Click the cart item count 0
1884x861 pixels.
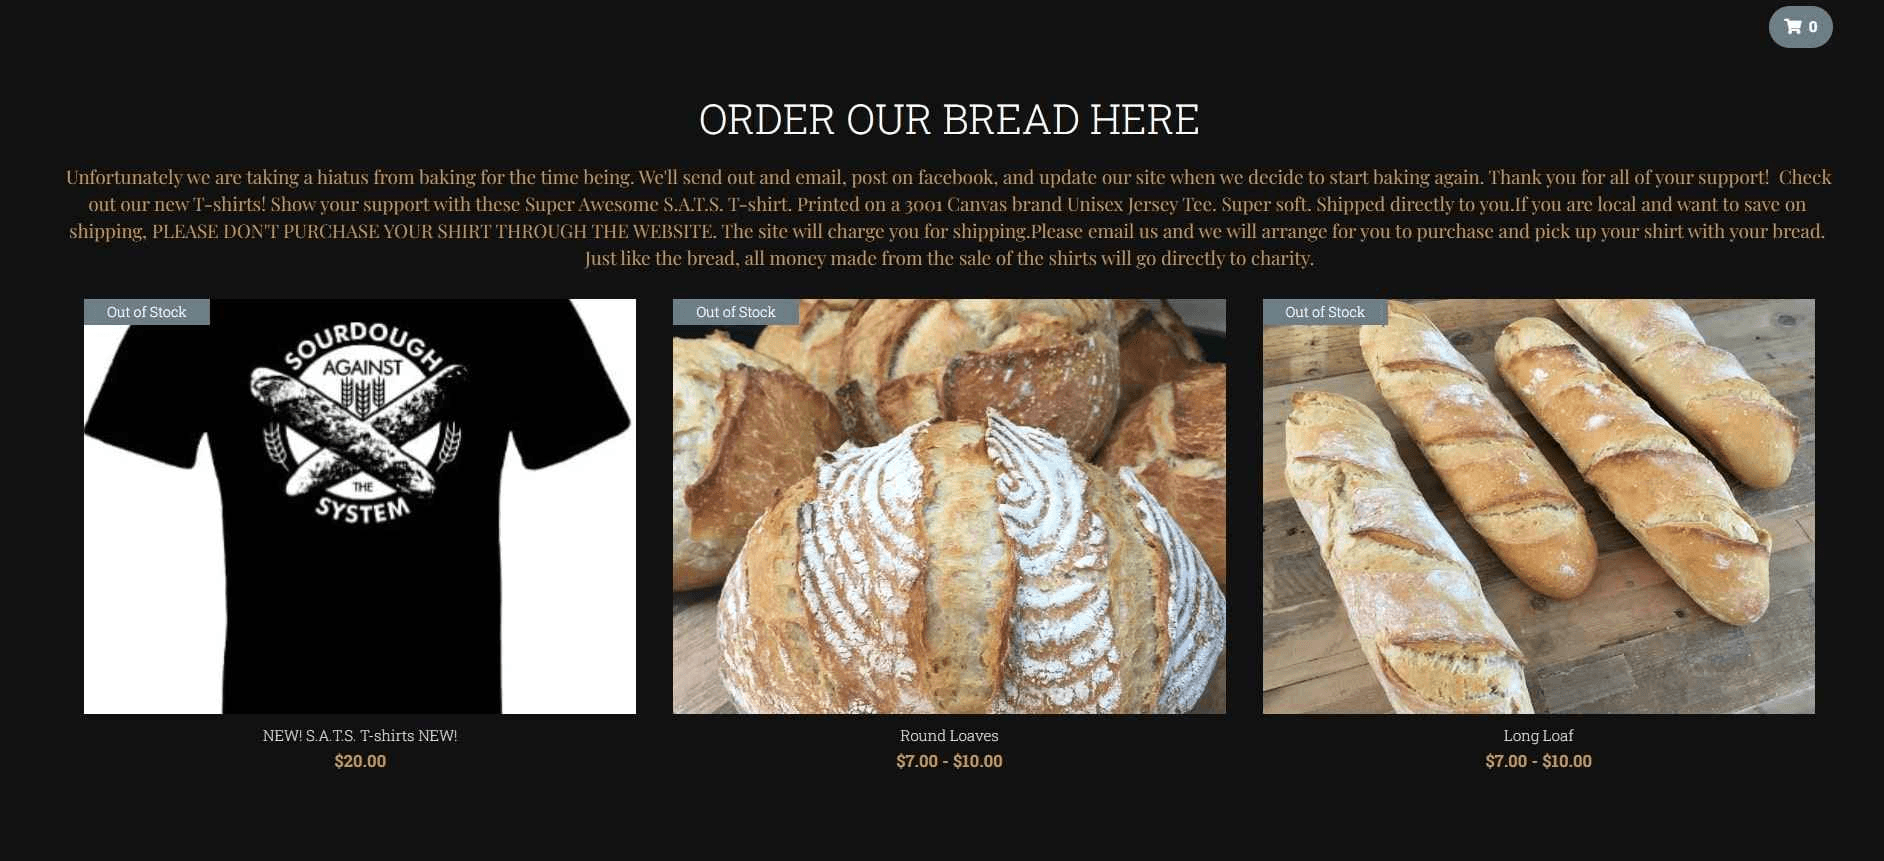1813,27
